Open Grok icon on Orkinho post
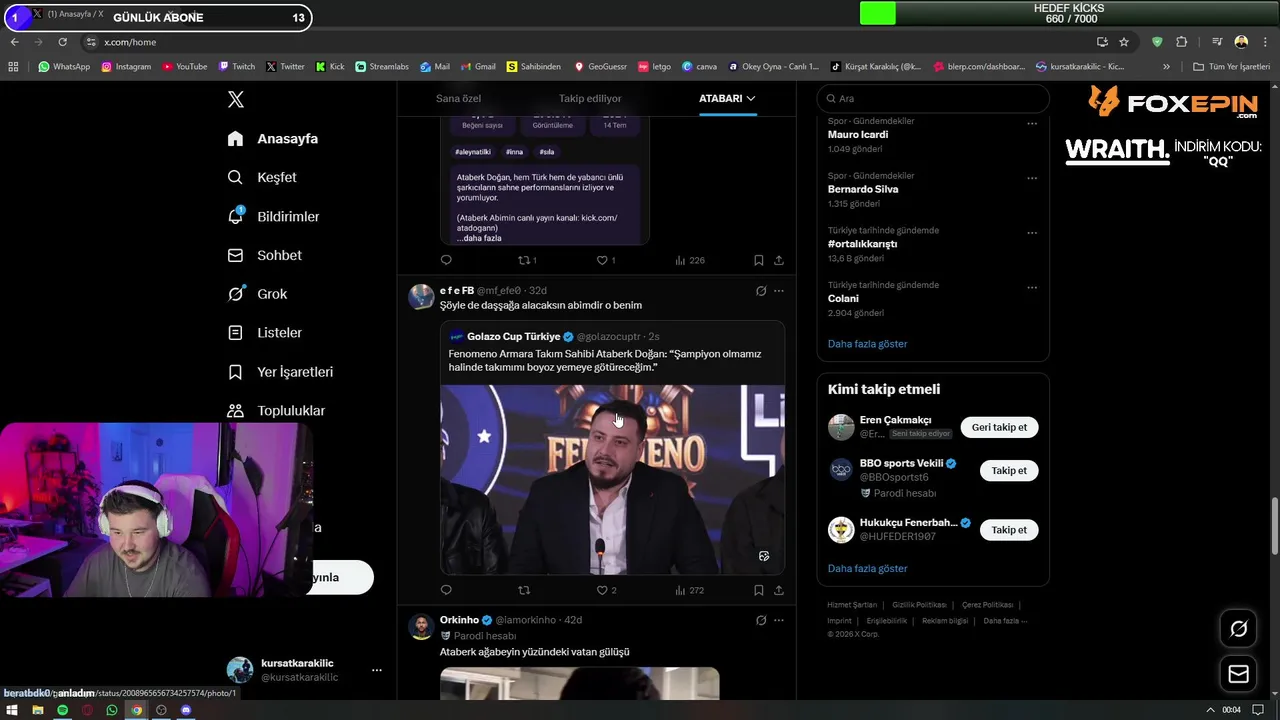 click(x=761, y=620)
